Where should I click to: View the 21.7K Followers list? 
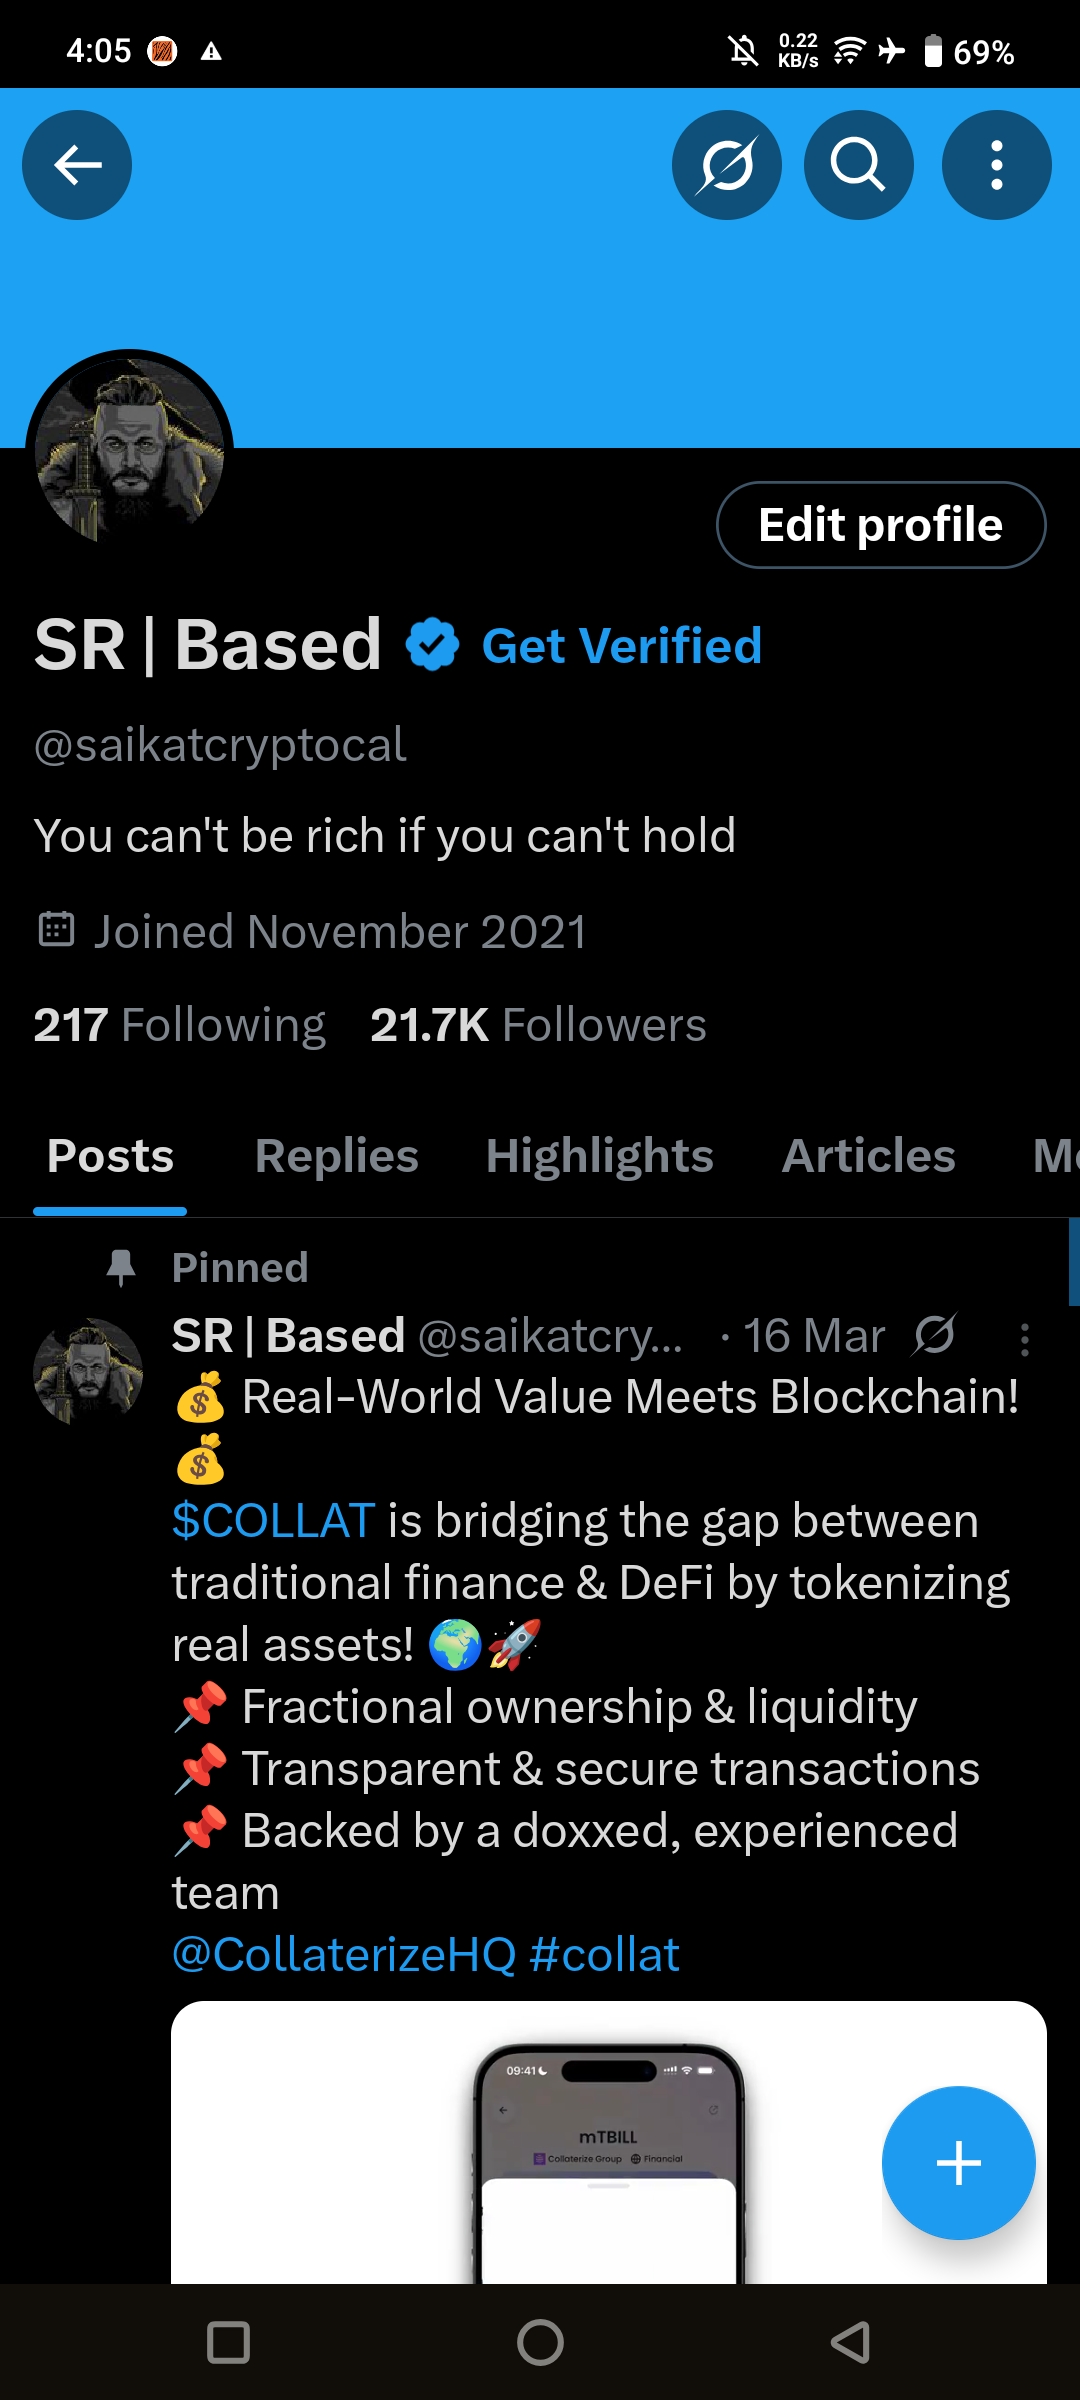537,1024
